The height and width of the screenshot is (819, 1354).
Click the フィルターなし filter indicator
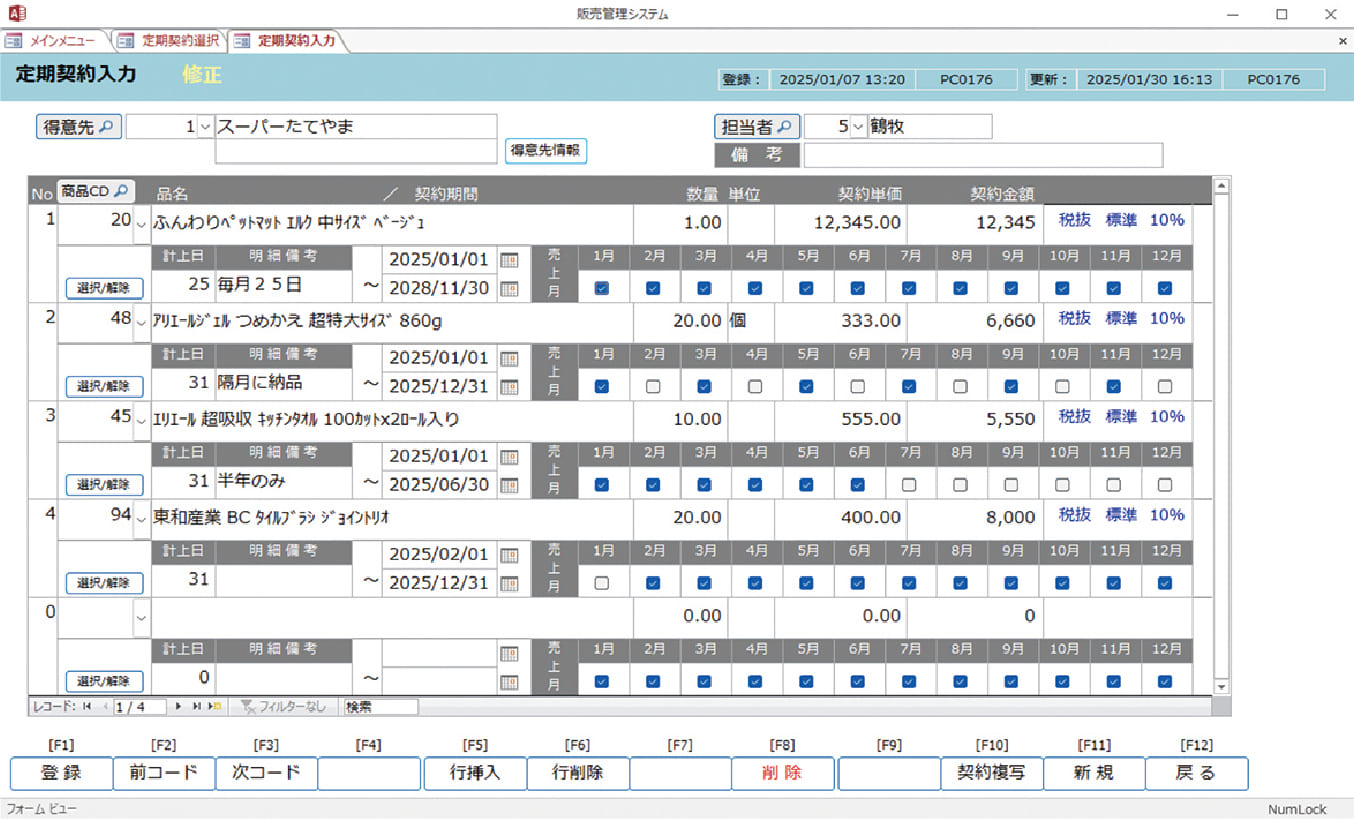(x=283, y=706)
